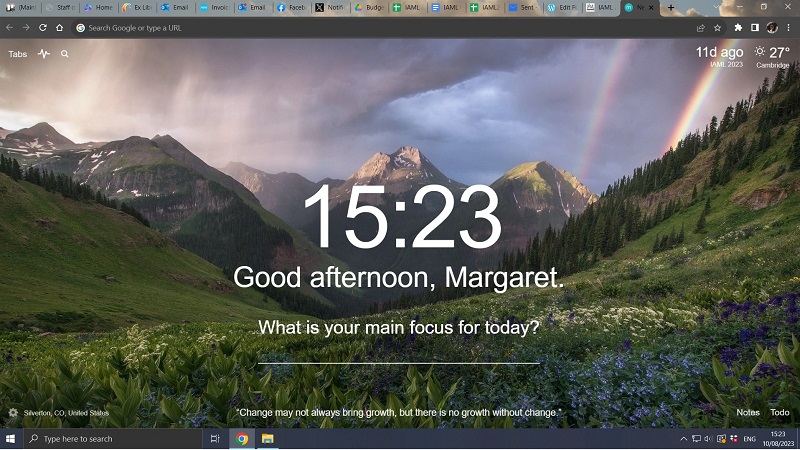
Task: Open the Todo panel
Action: pos(779,412)
